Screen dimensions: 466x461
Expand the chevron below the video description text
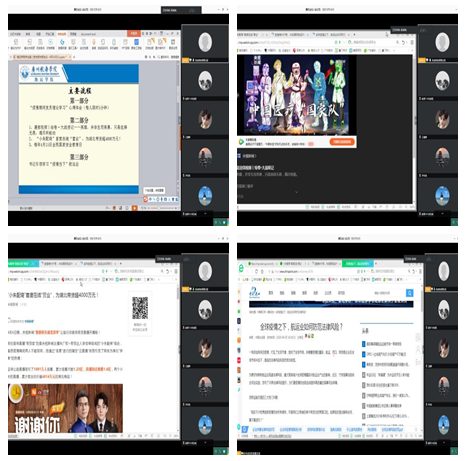pyautogui.click(x=296, y=192)
